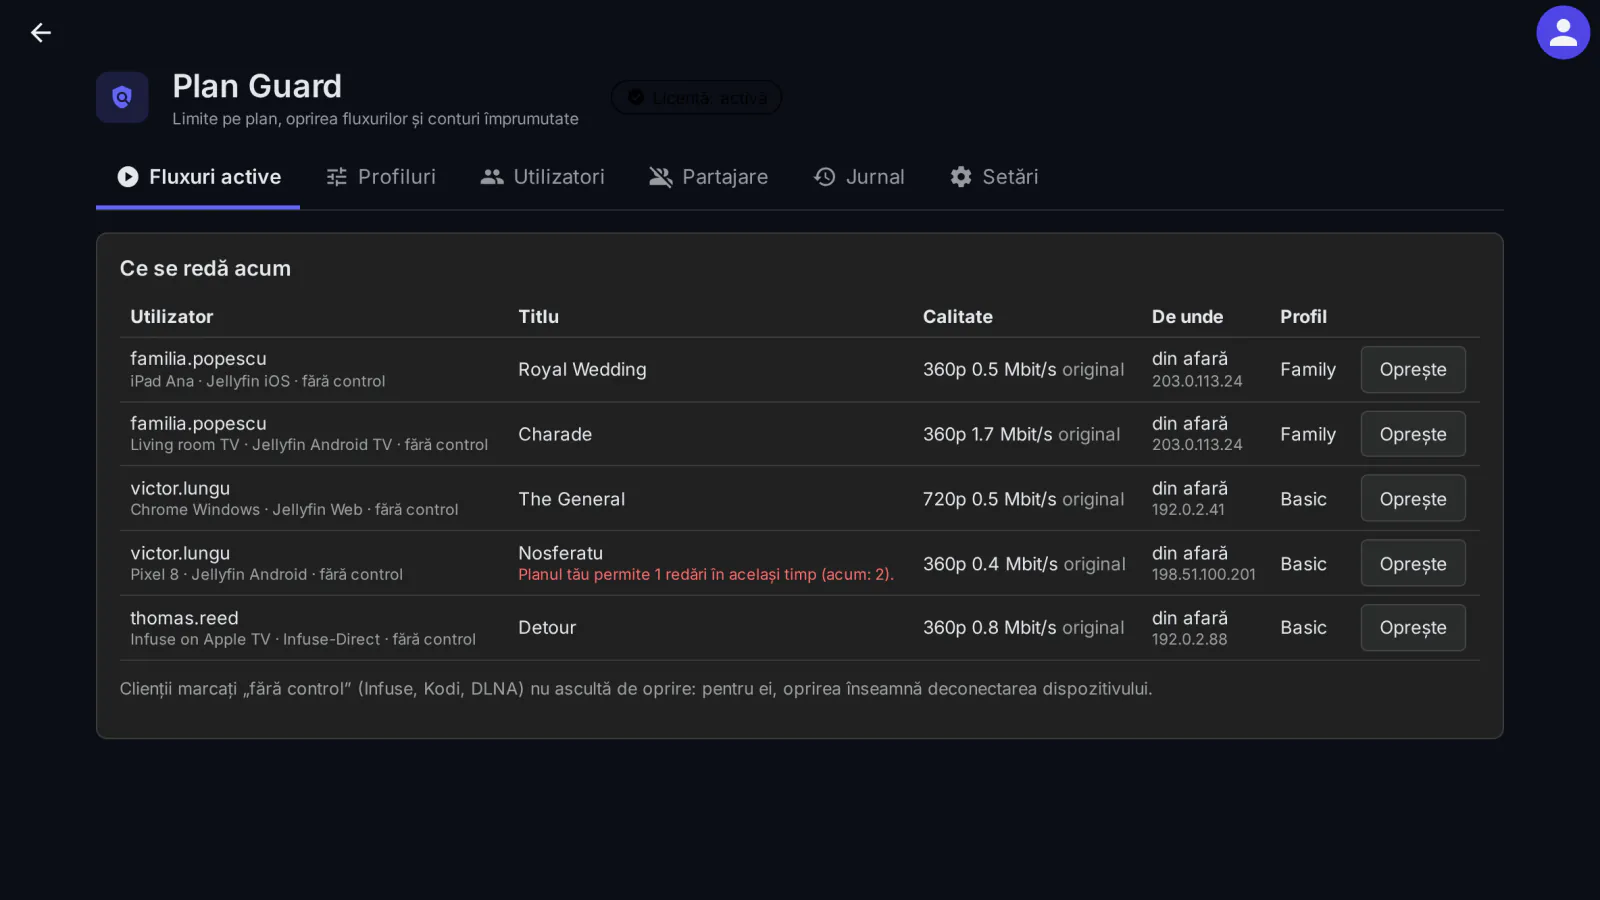
Task: Stop the Charade stream with Oprește
Action: coord(1413,434)
